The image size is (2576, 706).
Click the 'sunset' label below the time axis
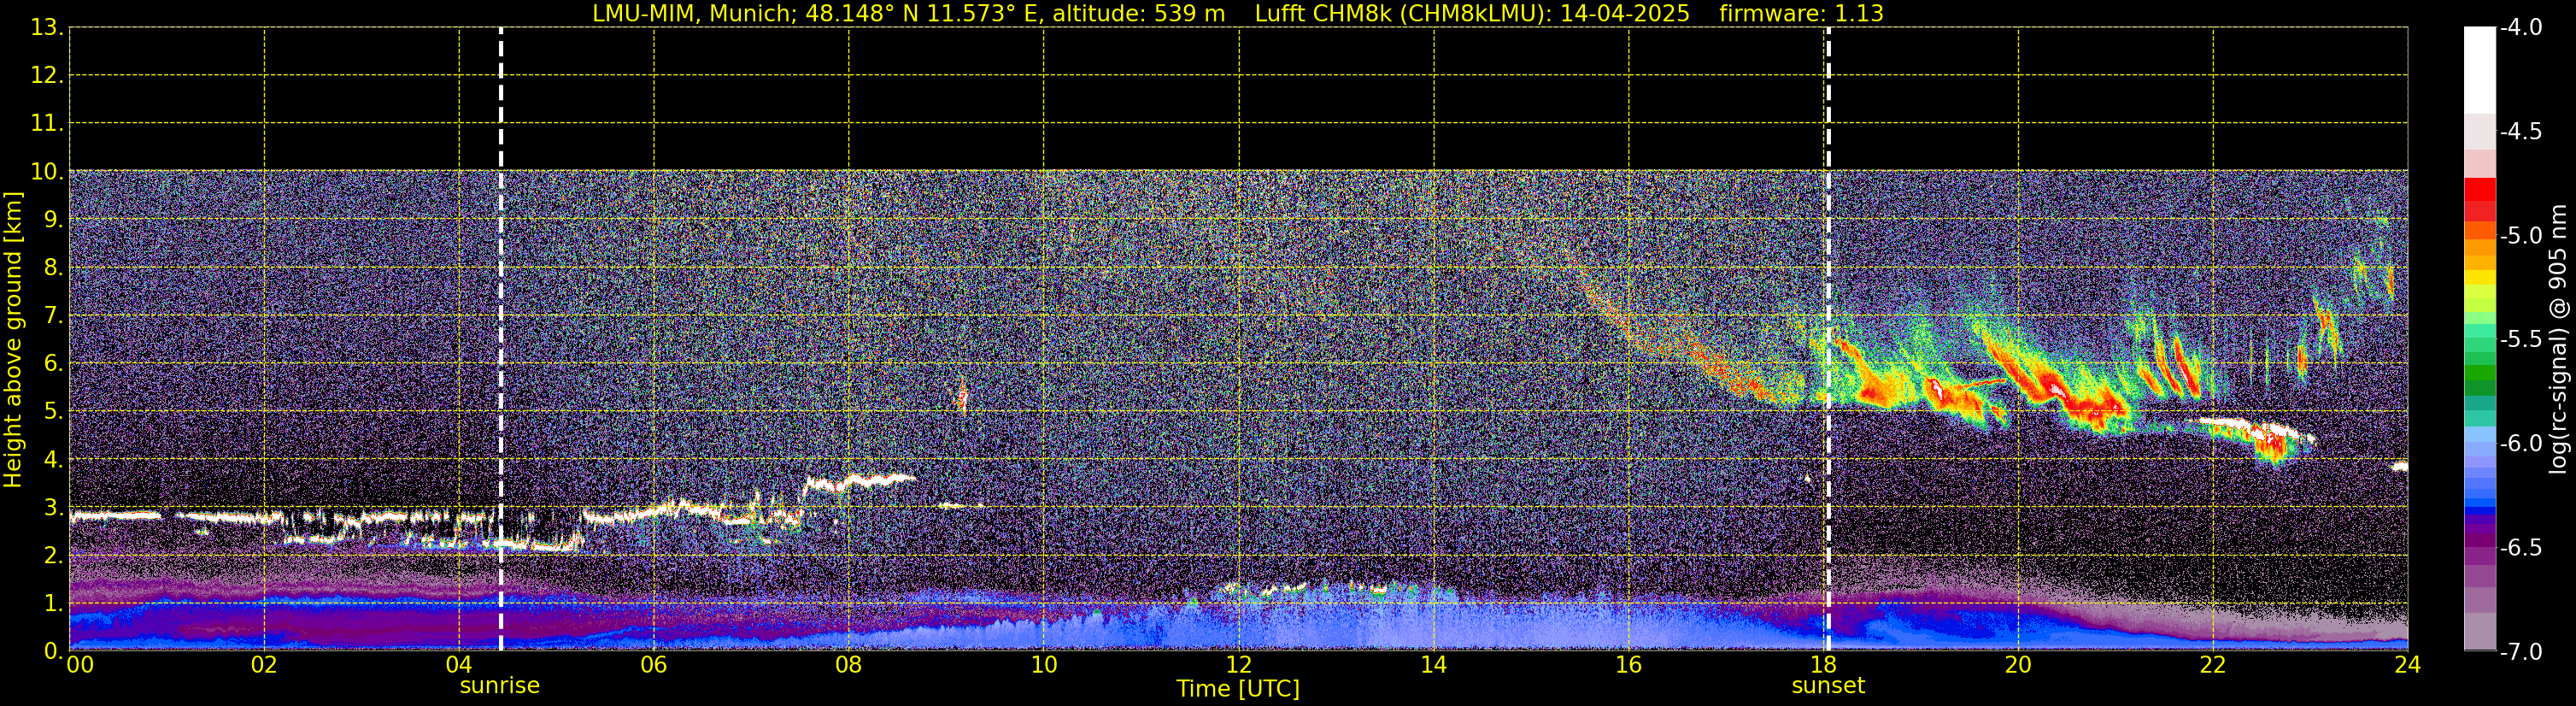click(x=1828, y=686)
